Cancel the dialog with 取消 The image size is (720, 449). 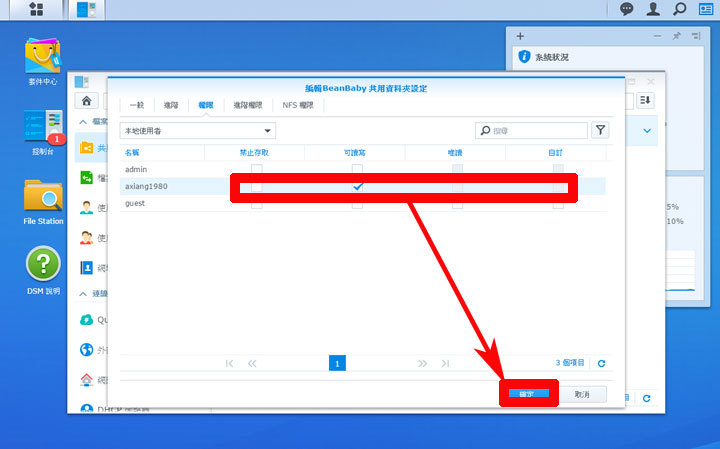coord(582,394)
